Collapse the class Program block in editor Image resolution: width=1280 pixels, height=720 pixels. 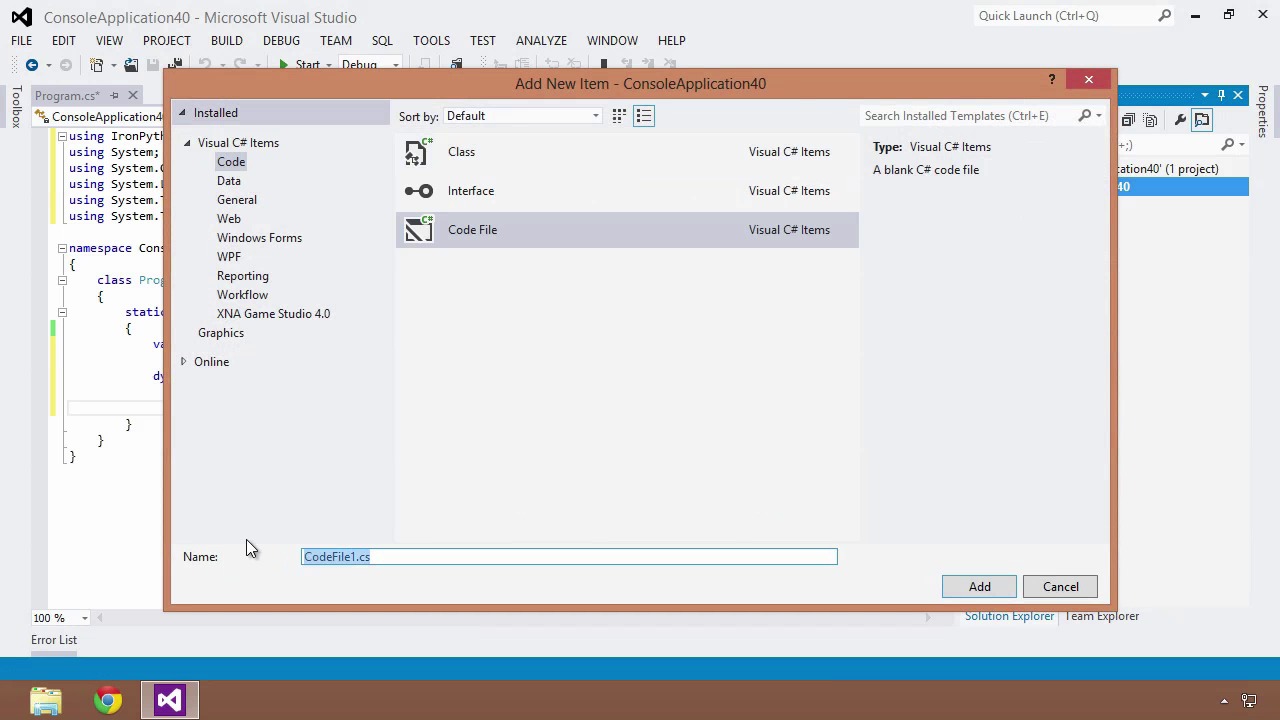[x=61, y=280]
